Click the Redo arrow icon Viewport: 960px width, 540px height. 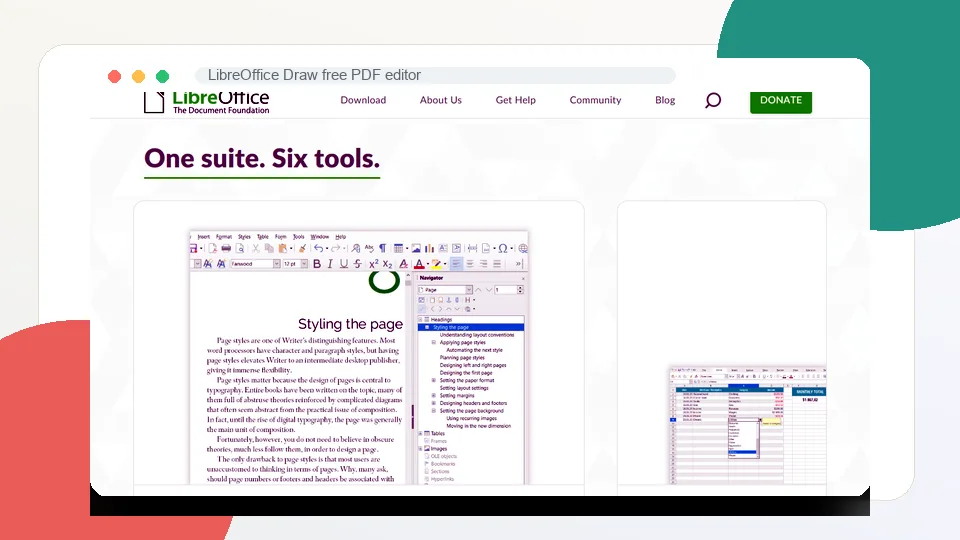coord(336,248)
